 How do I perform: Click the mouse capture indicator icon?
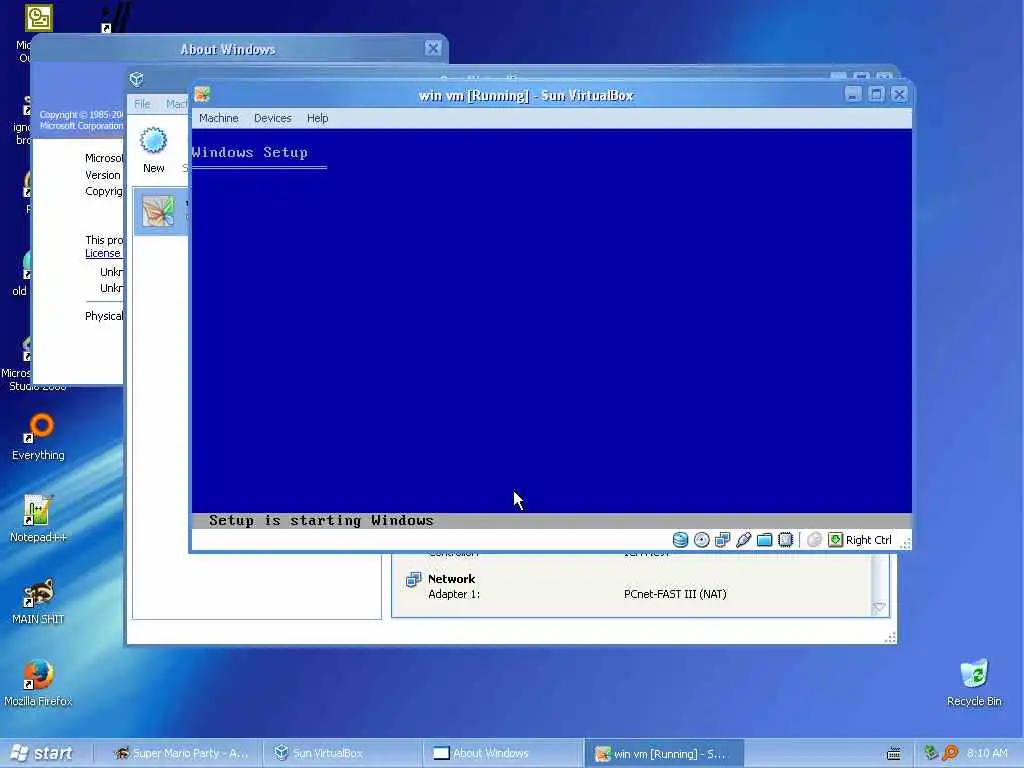(814, 539)
